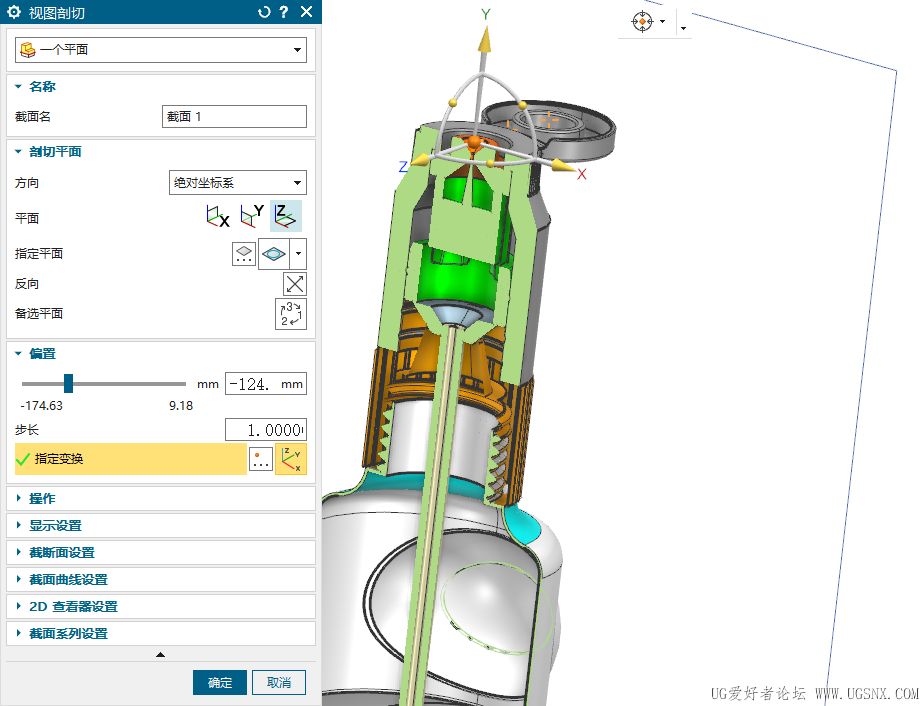Select the Y plane orientation icon

click(252, 216)
